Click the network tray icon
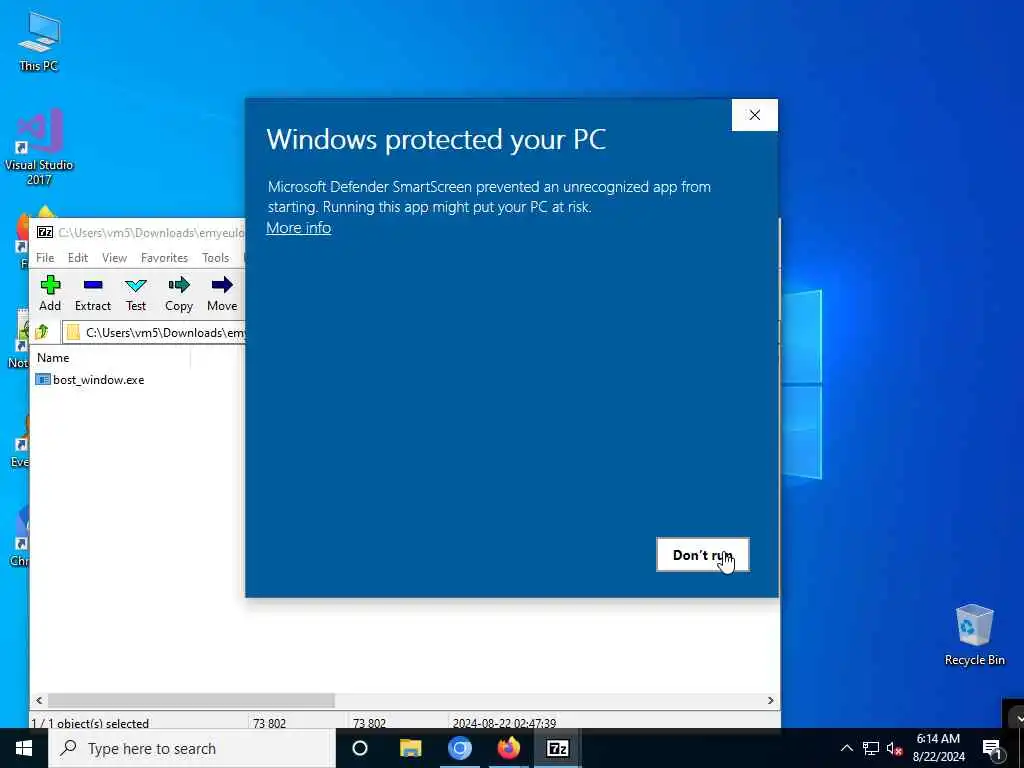Viewport: 1024px width, 768px height. (x=871, y=748)
